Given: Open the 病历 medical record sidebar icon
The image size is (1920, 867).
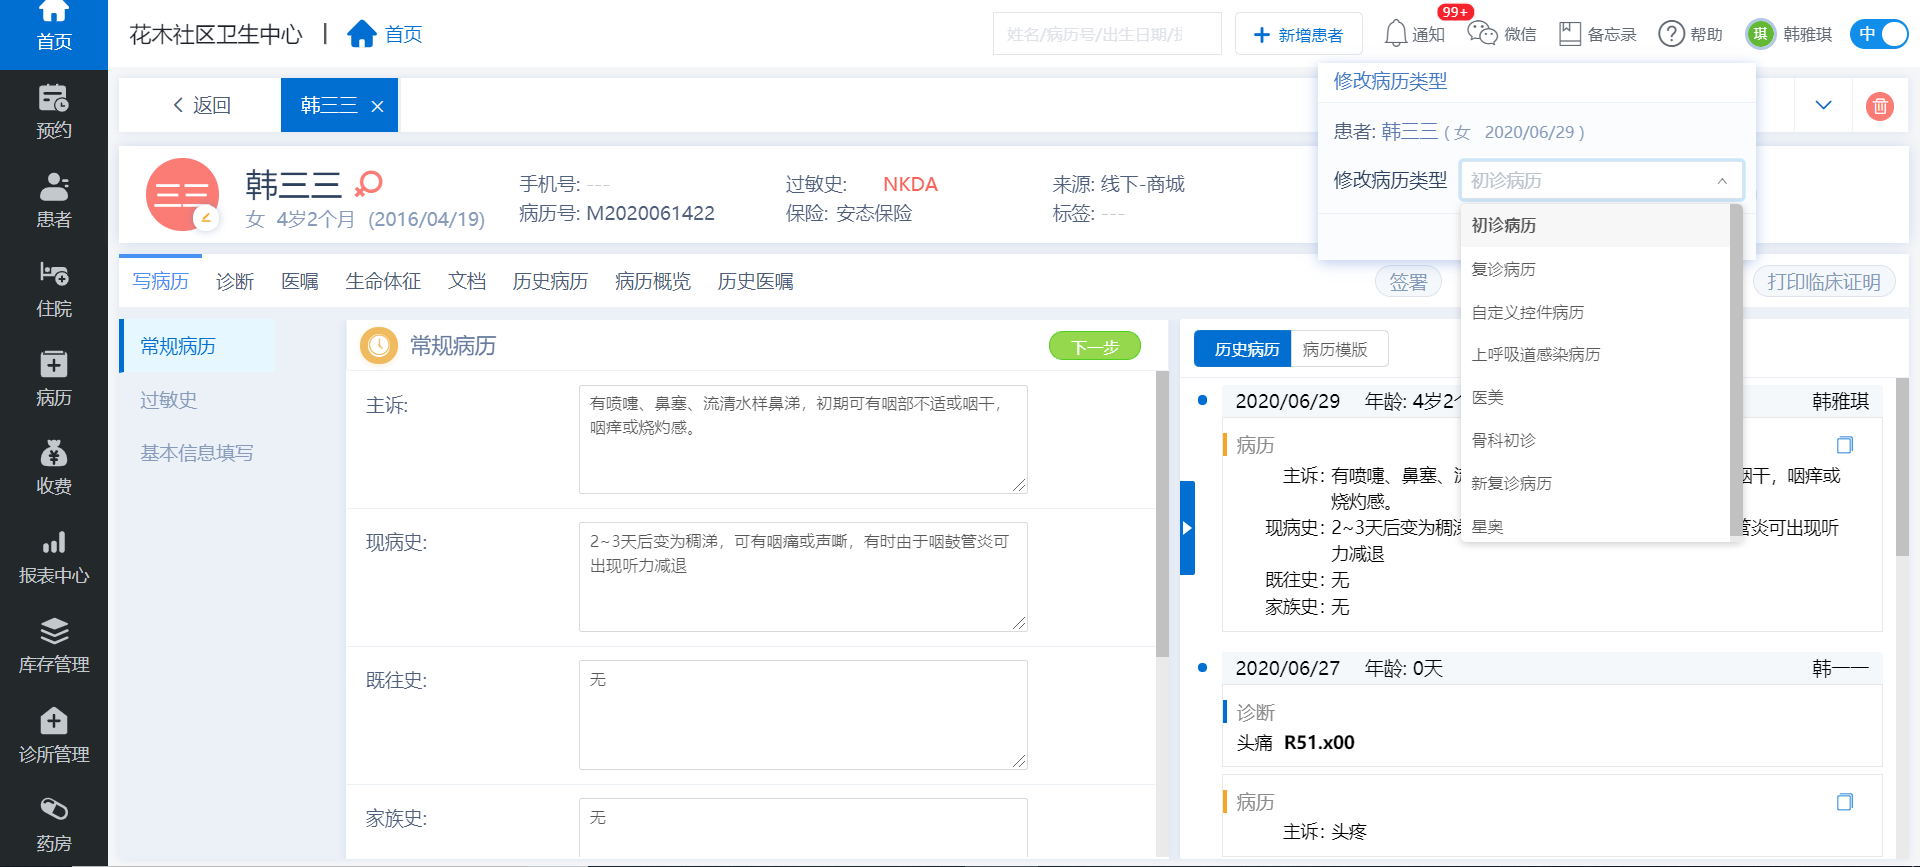Looking at the screenshot, I should 54,364.
